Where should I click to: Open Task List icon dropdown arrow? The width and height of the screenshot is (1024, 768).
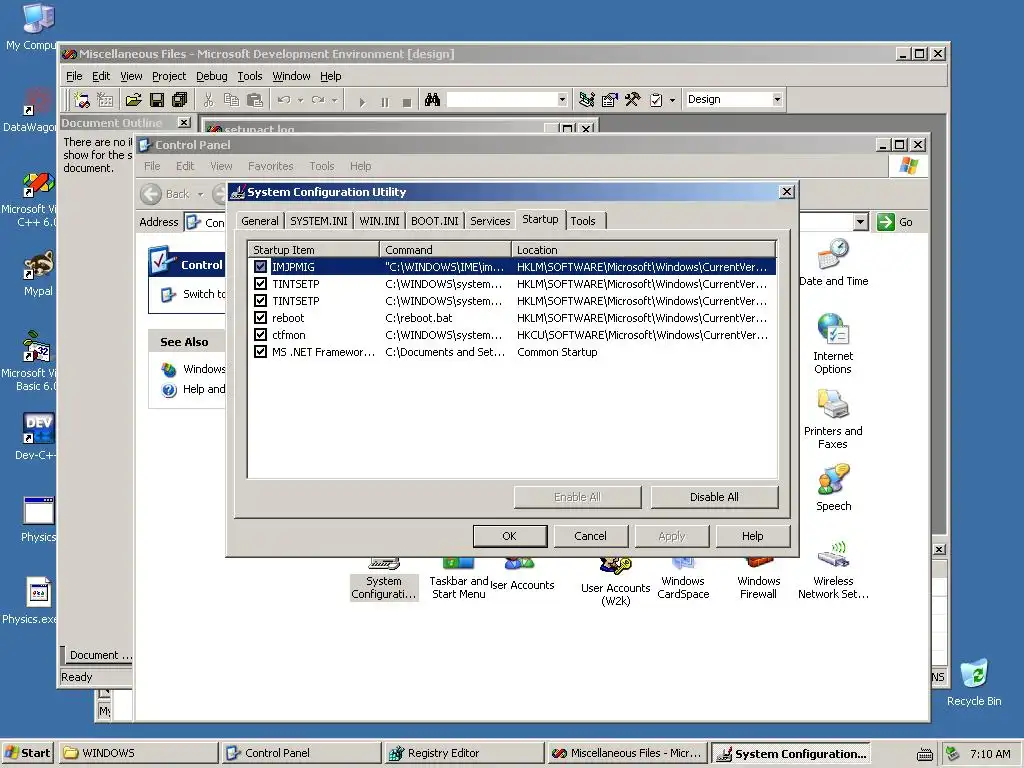(x=673, y=101)
